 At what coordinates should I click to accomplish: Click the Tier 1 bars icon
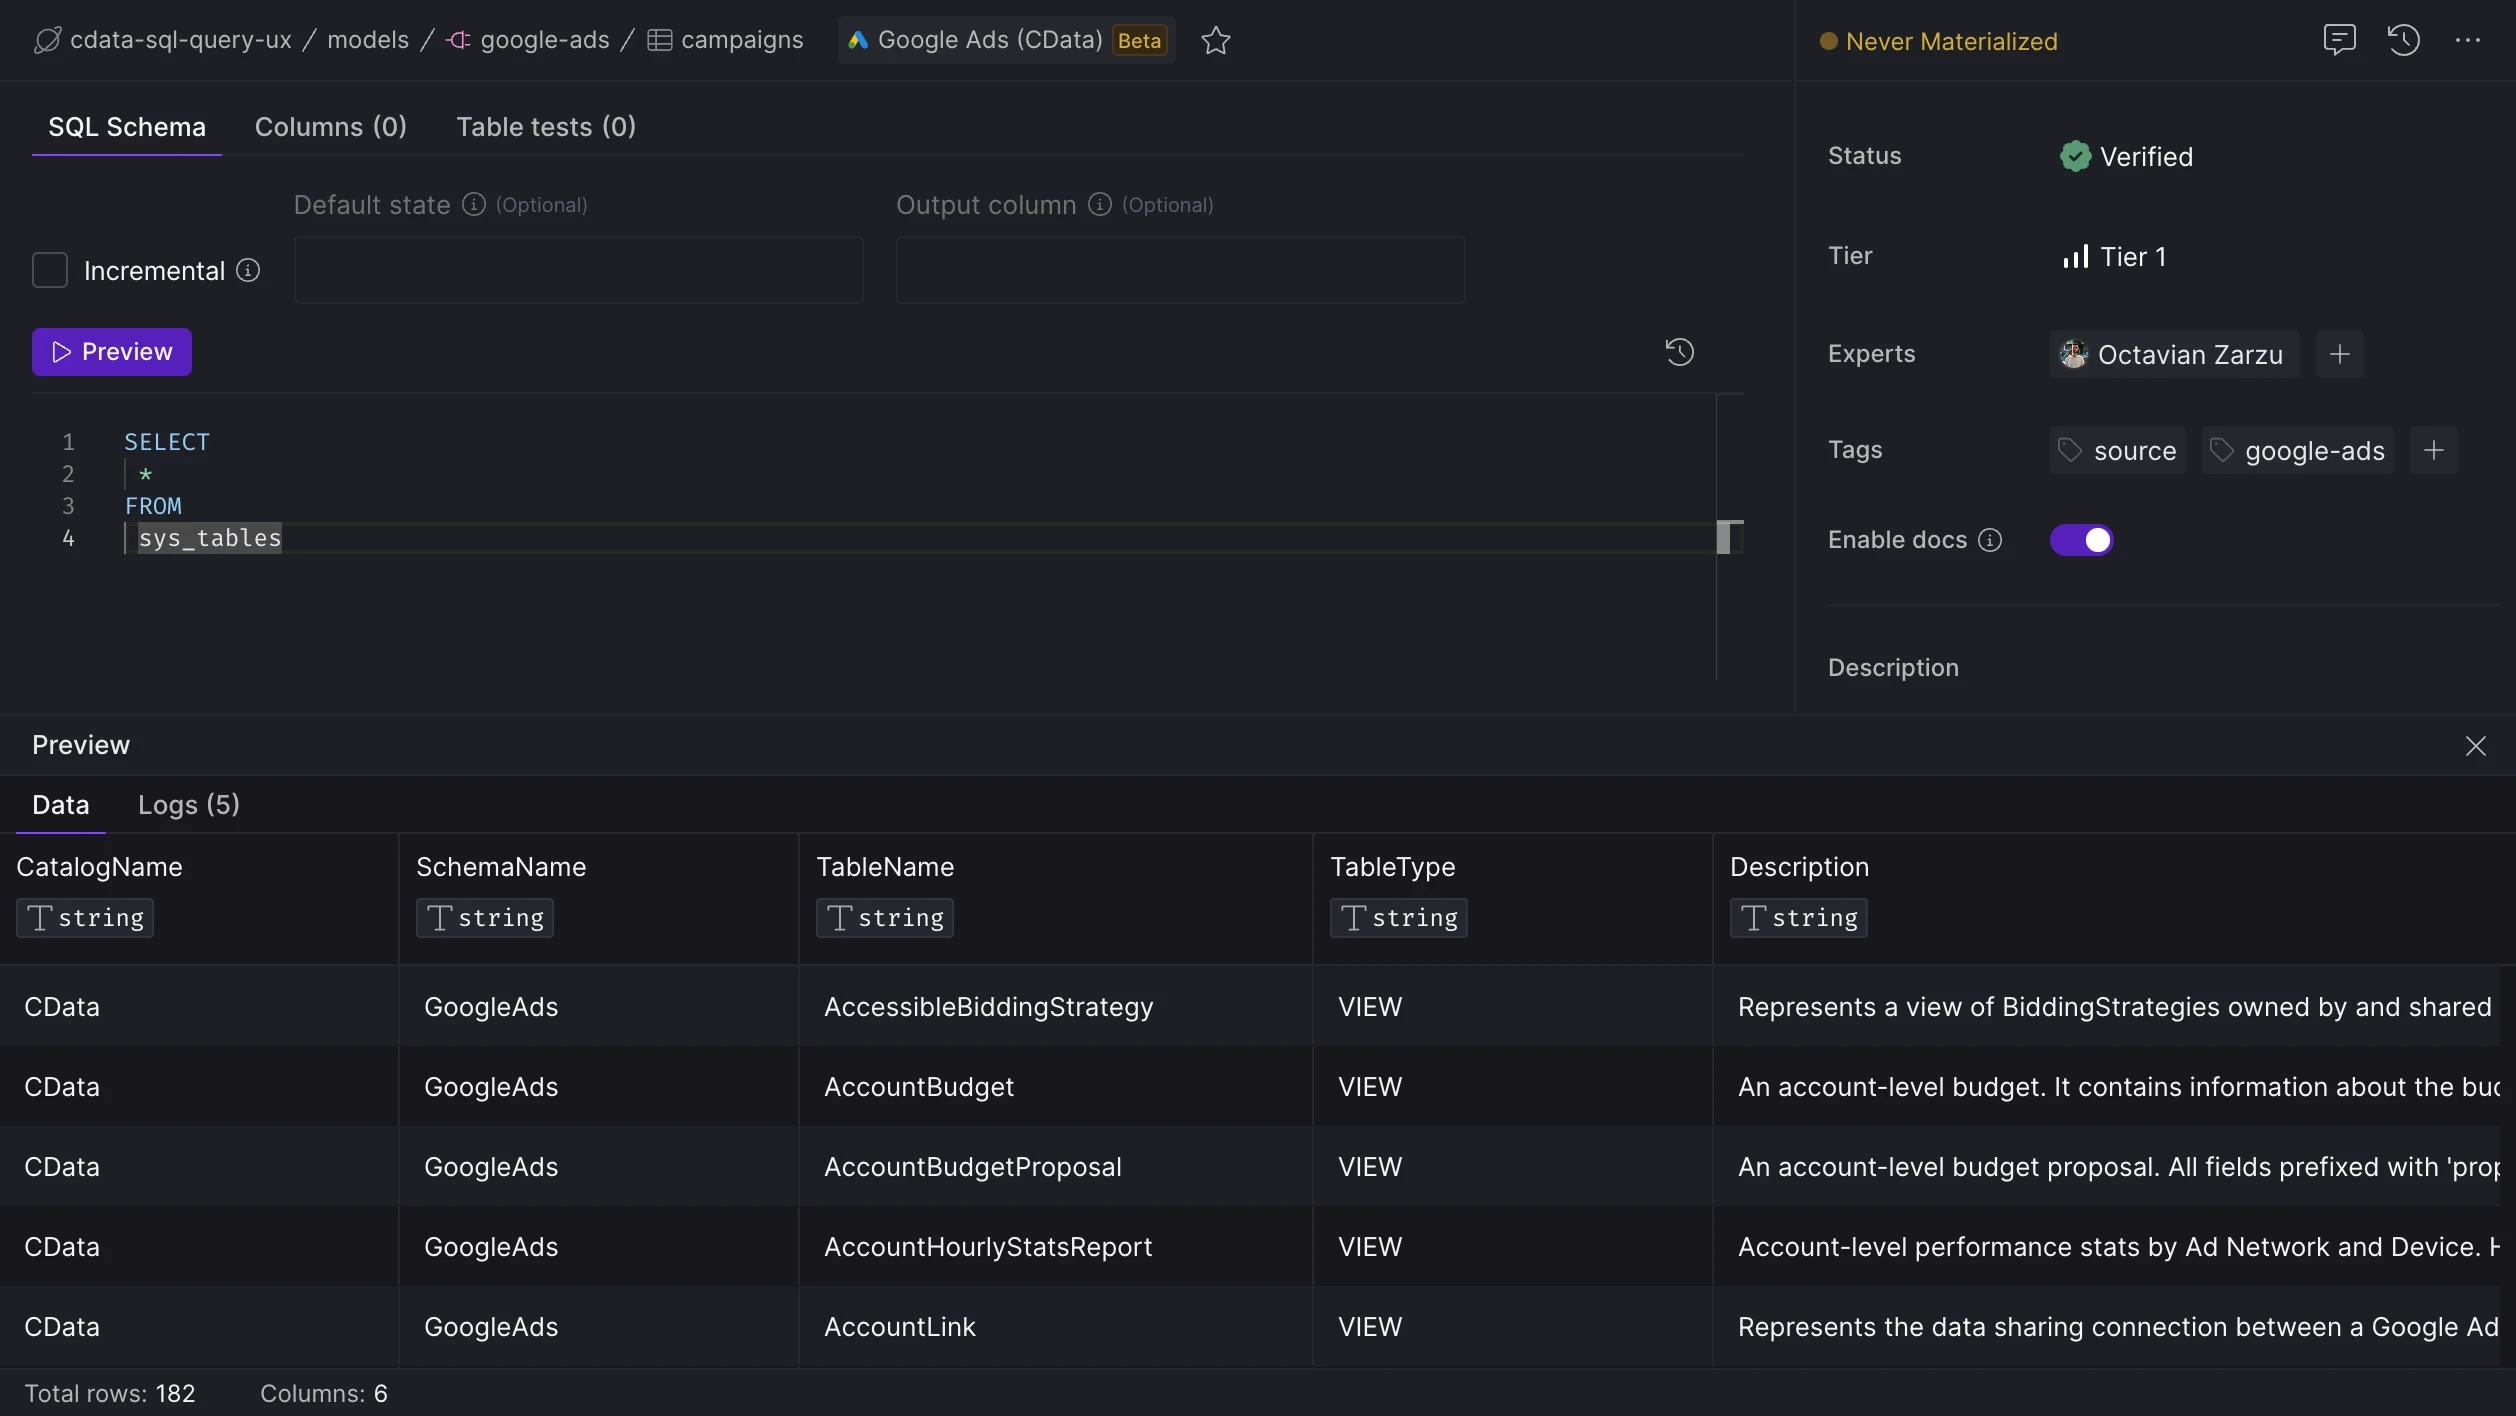tap(2075, 257)
